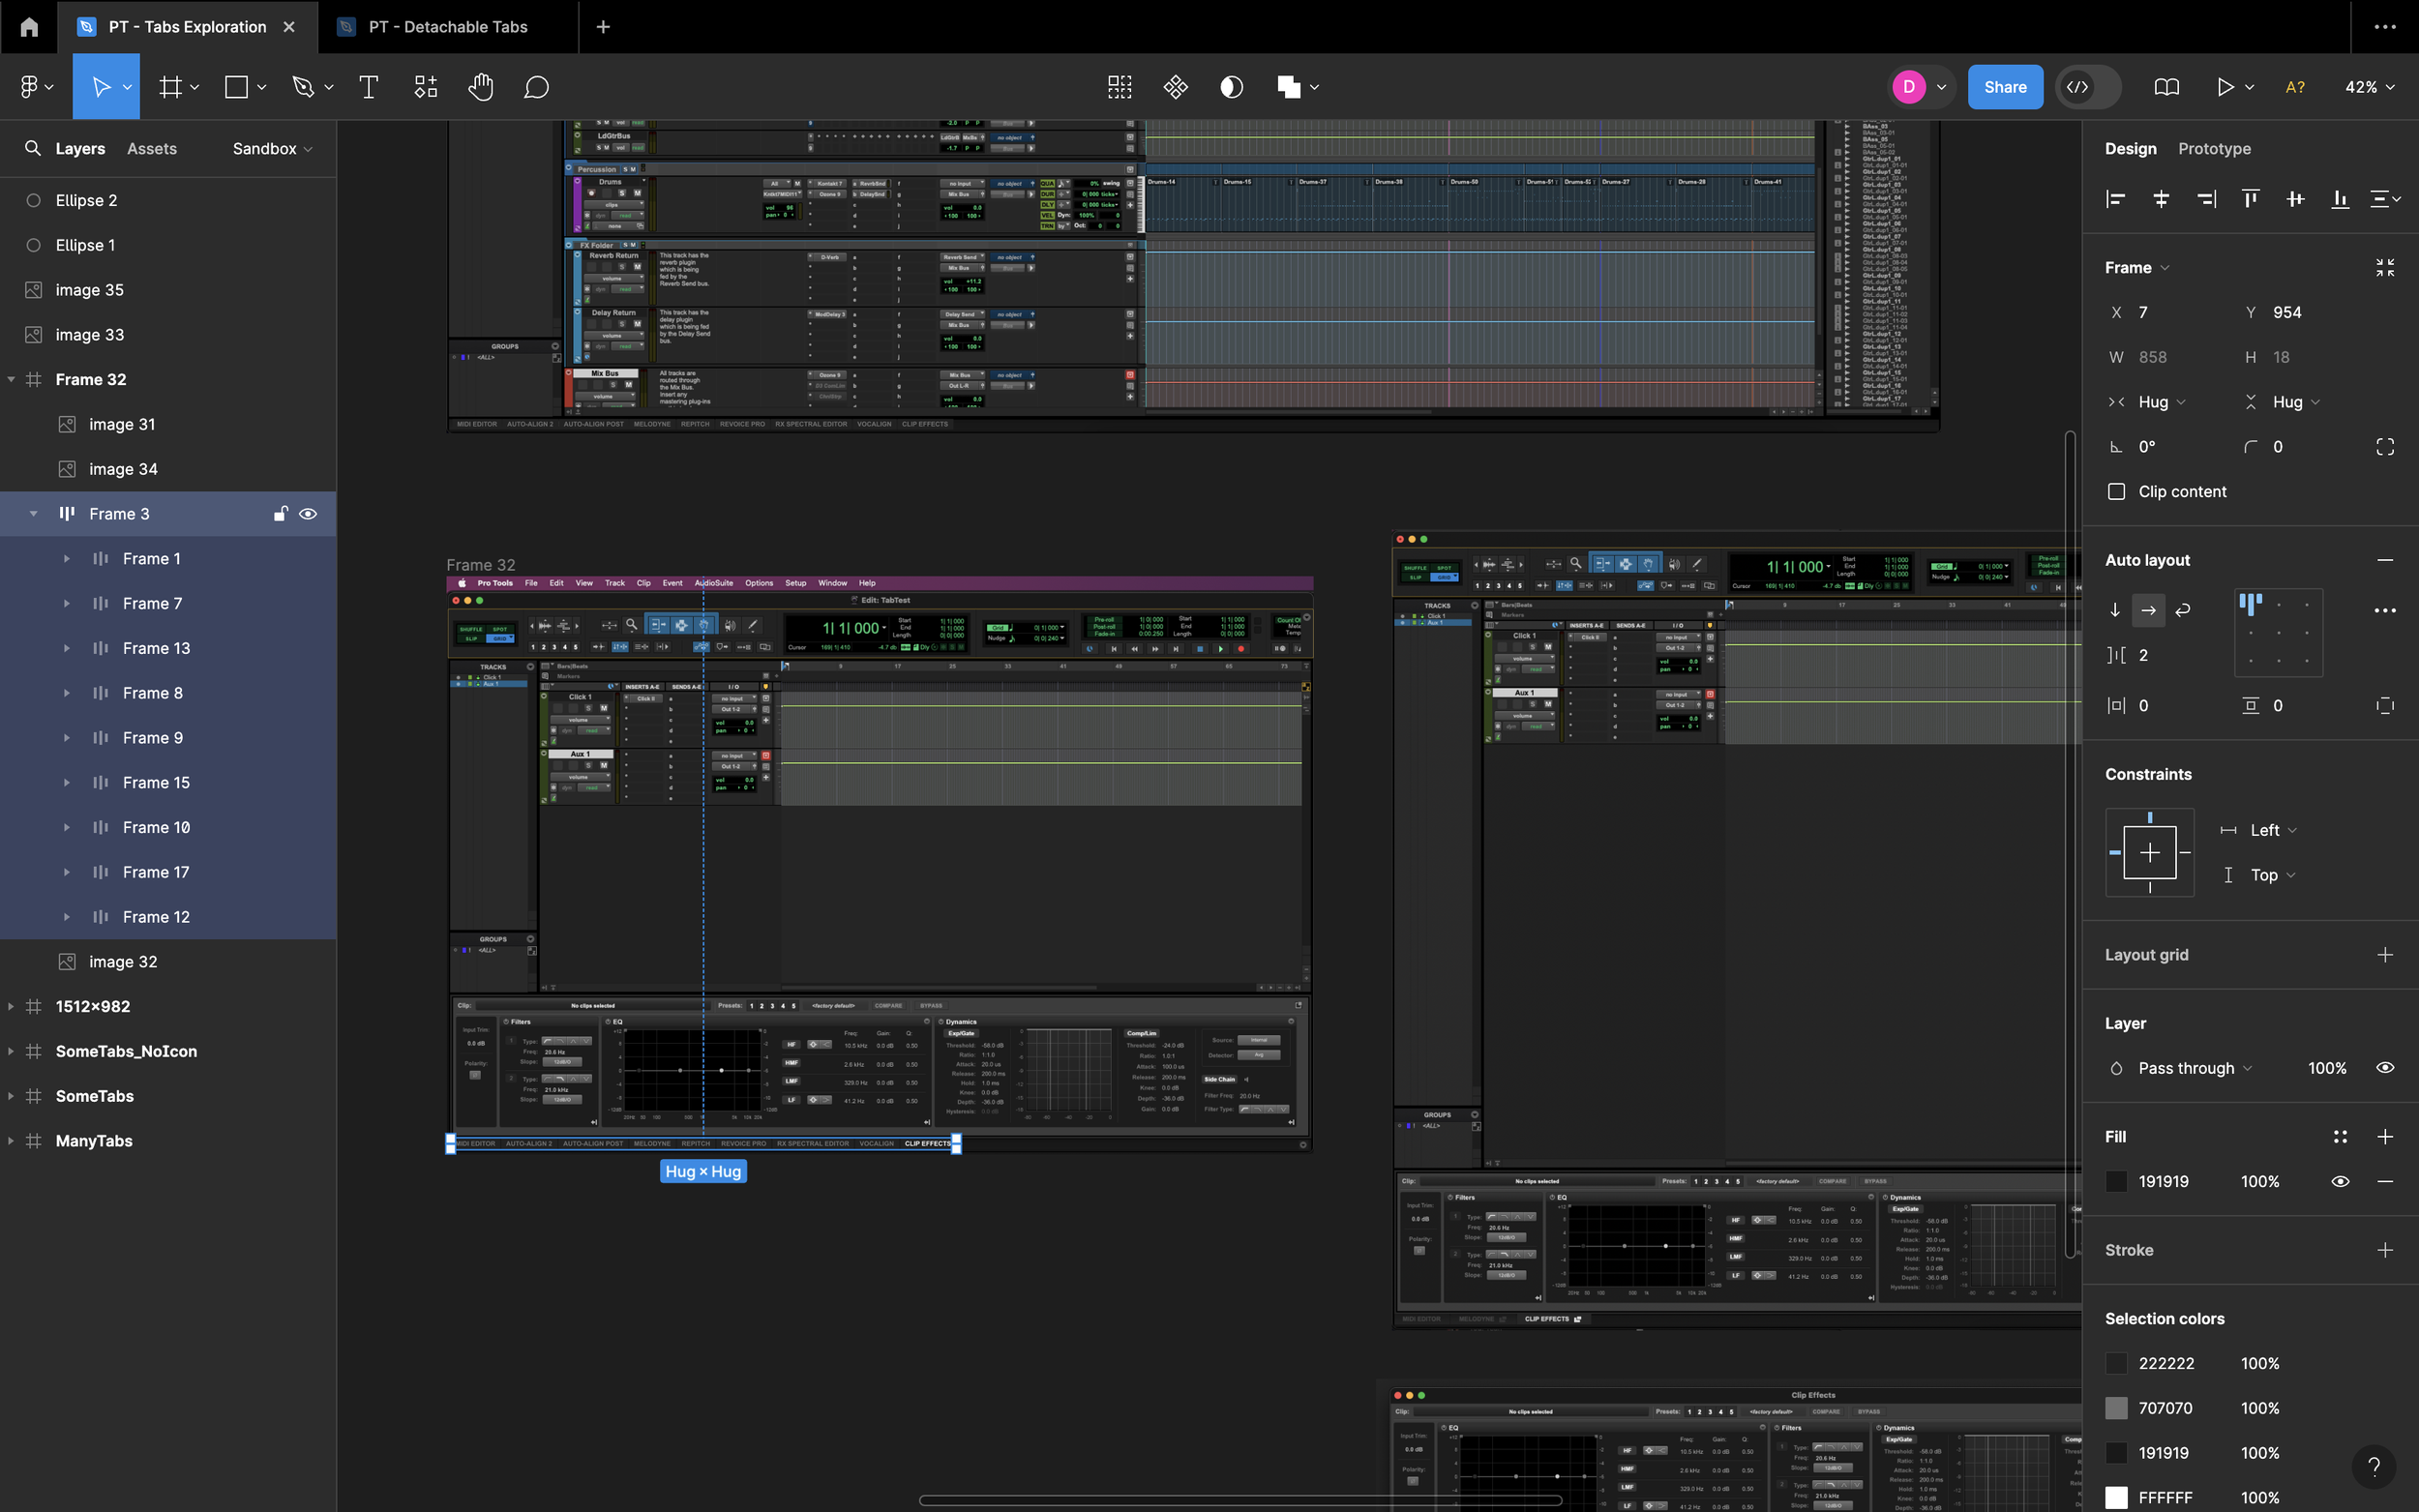Select the Hand tool
The width and height of the screenshot is (2419, 1512).
click(481, 87)
